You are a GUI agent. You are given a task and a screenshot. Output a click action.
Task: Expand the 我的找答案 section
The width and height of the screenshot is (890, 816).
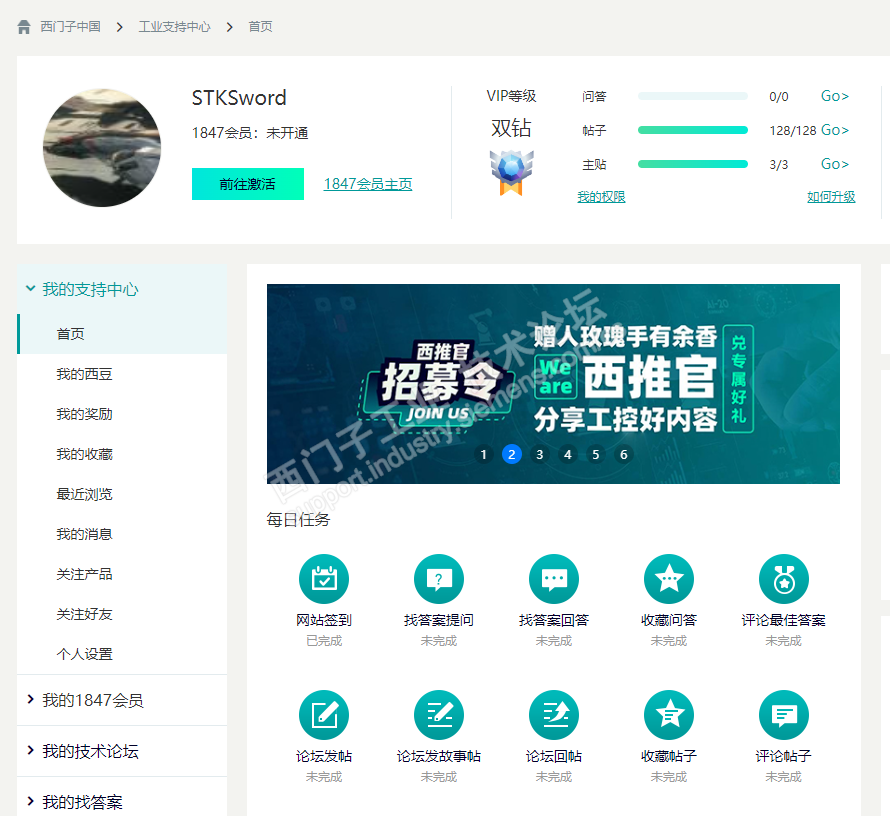pyautogui.click(x=122, y=800)
